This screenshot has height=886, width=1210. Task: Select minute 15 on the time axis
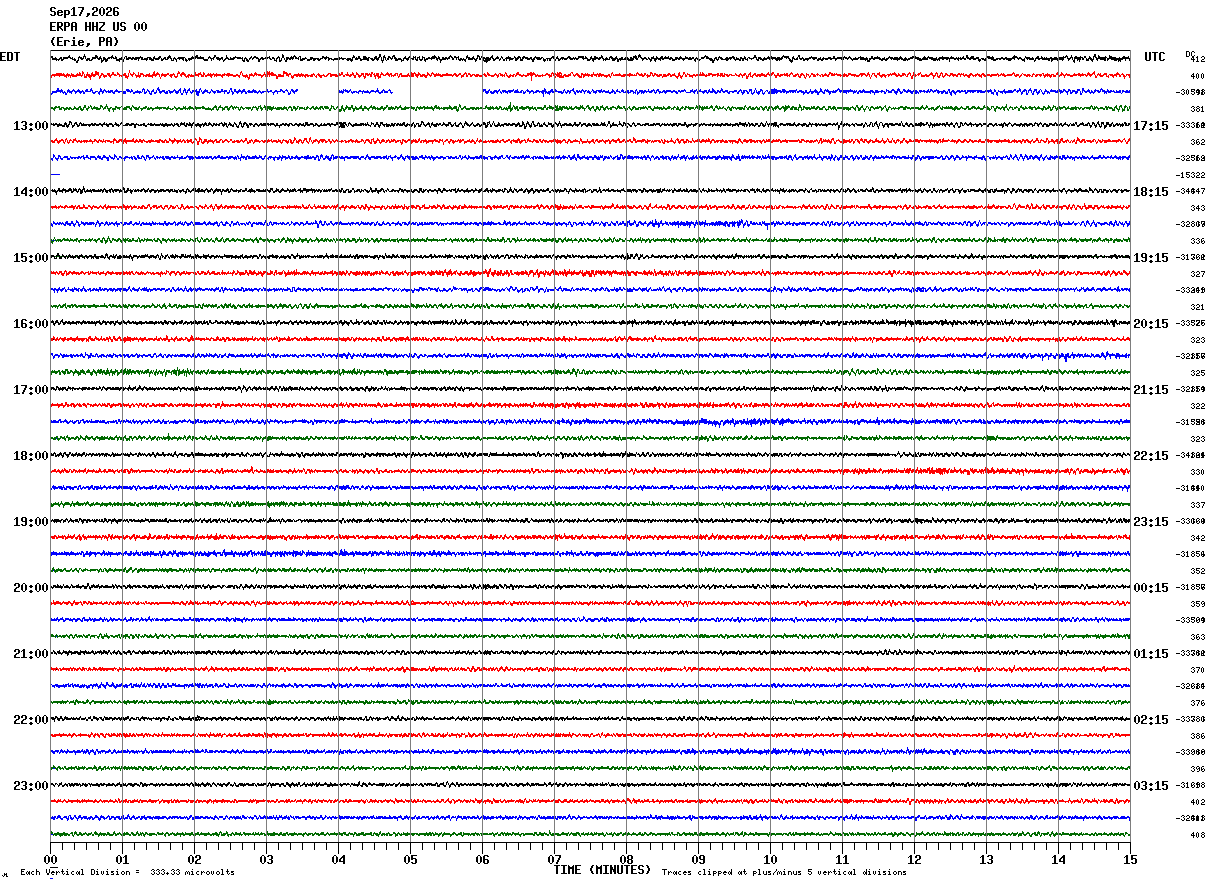point(1130,859)
